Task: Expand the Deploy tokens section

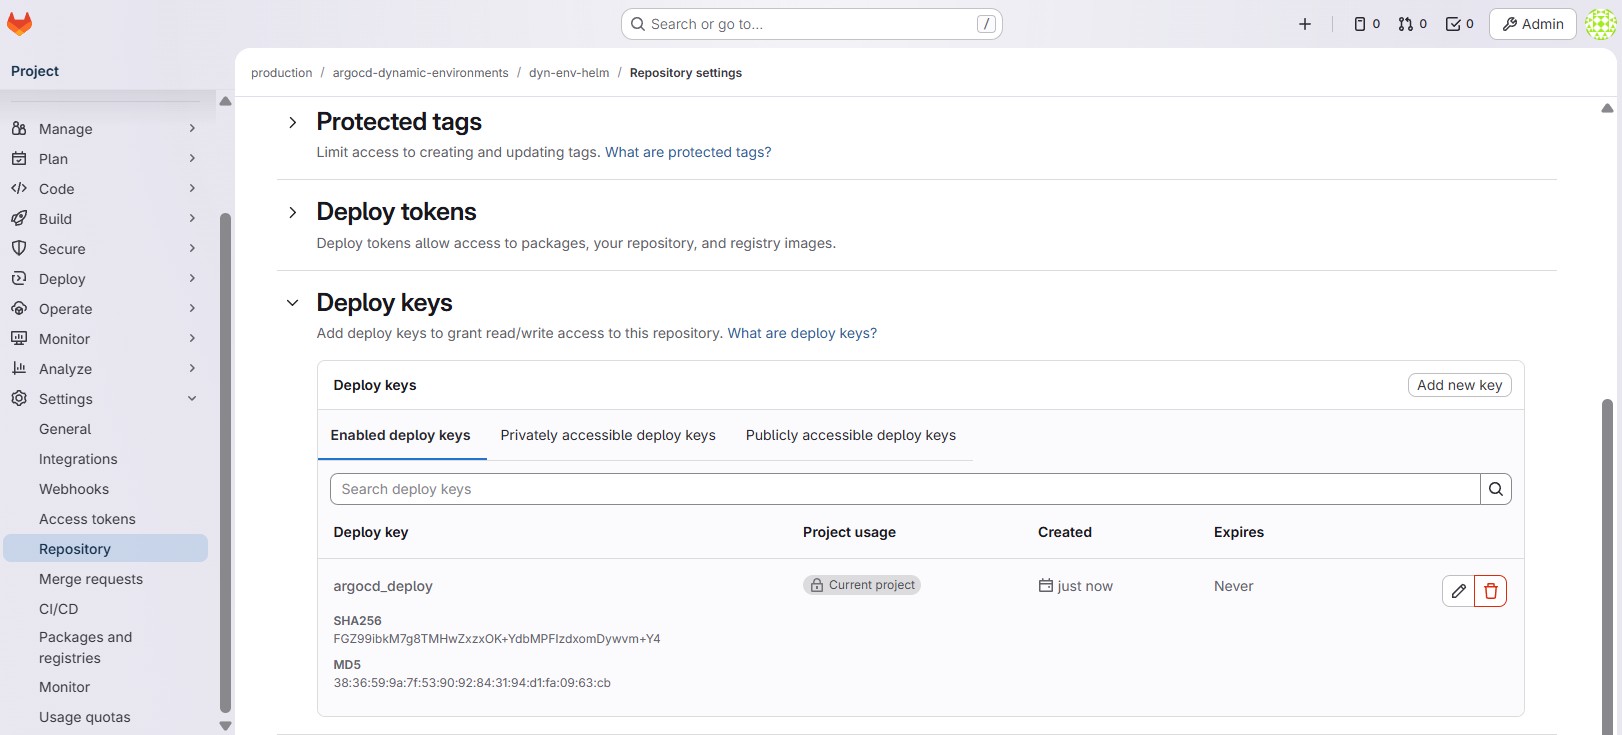Action: pyautogui.click(x=292, y=212)
